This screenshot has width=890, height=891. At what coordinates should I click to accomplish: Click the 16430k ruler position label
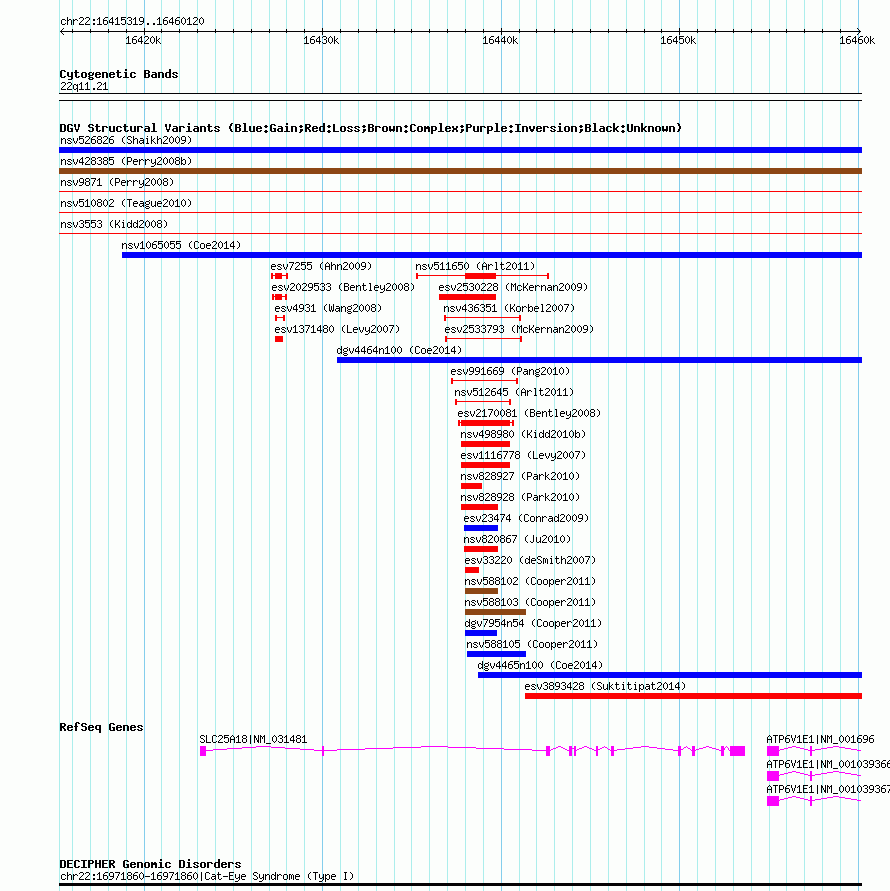tap(321, 41)
